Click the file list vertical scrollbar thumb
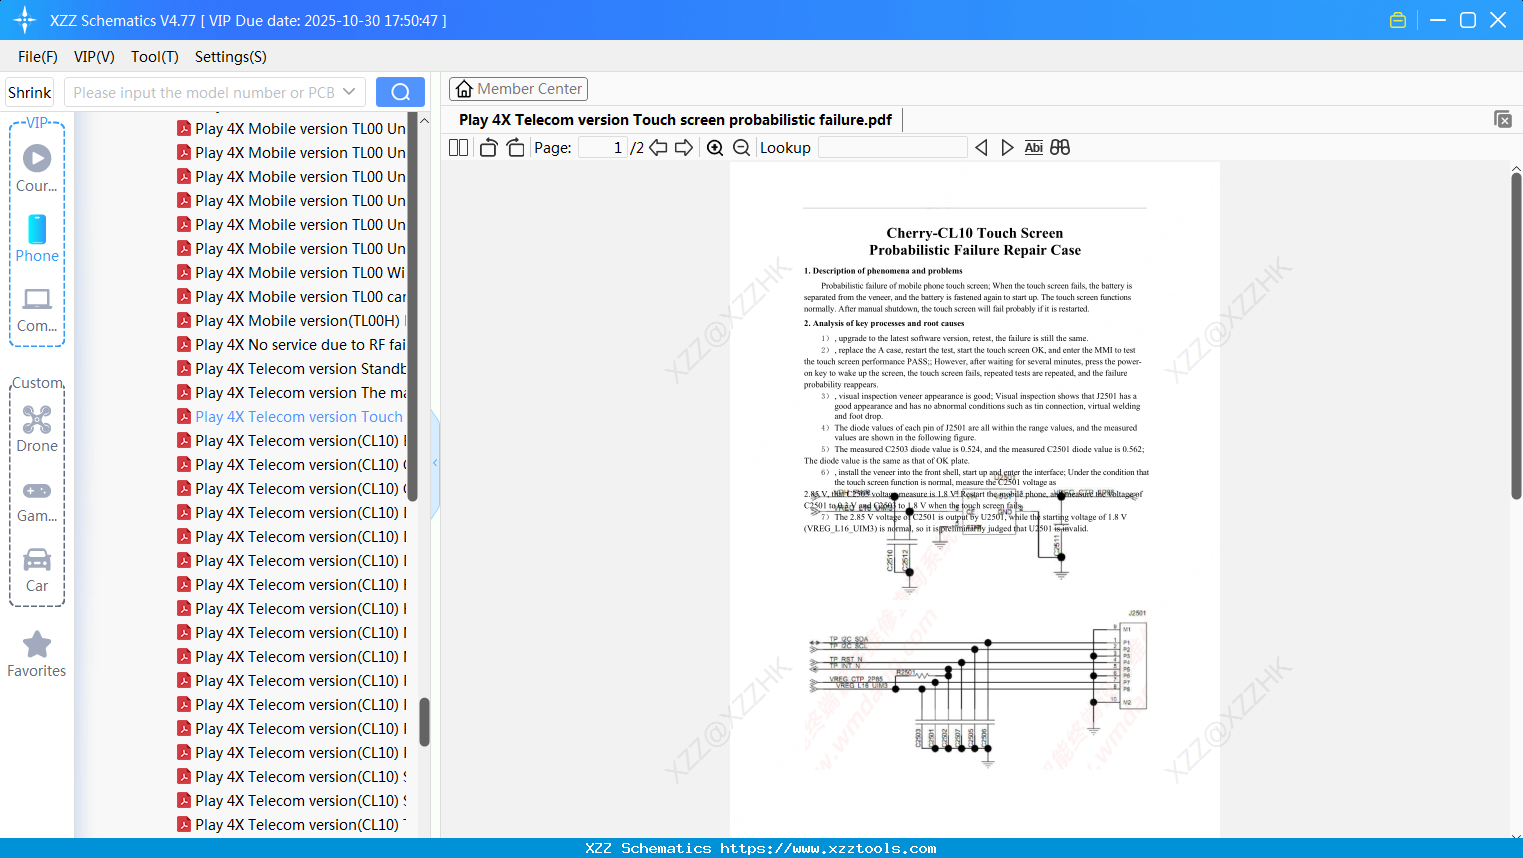1523x858 pixels. (424, 722)
